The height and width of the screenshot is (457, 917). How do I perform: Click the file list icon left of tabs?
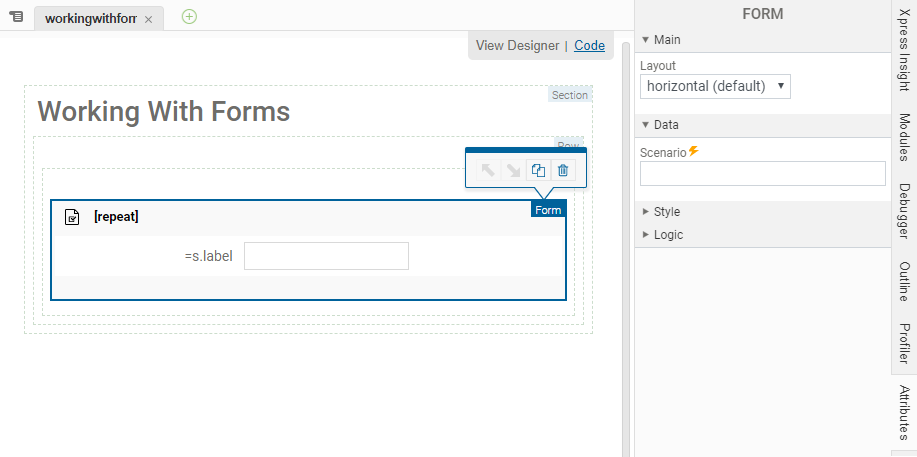(16, 18)
